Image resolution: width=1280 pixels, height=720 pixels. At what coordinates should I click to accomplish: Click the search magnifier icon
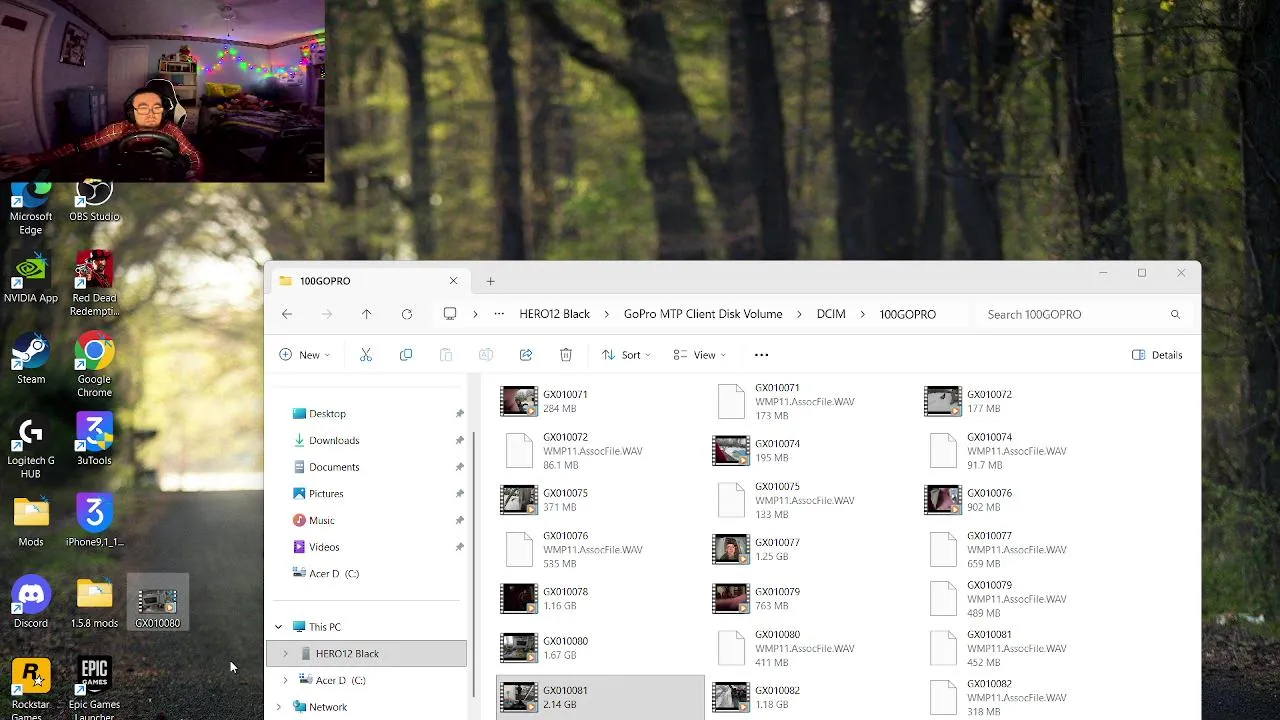point(1175,314)
